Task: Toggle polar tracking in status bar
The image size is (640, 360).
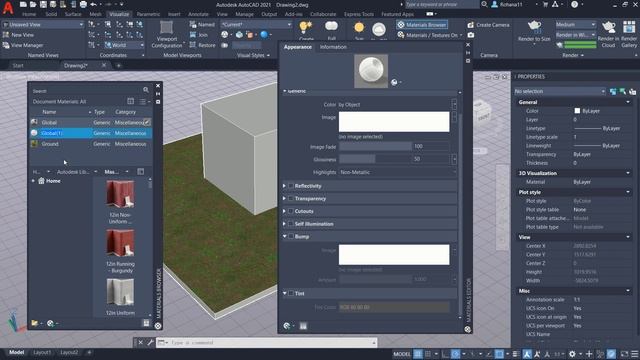Action: coord(456,354)
